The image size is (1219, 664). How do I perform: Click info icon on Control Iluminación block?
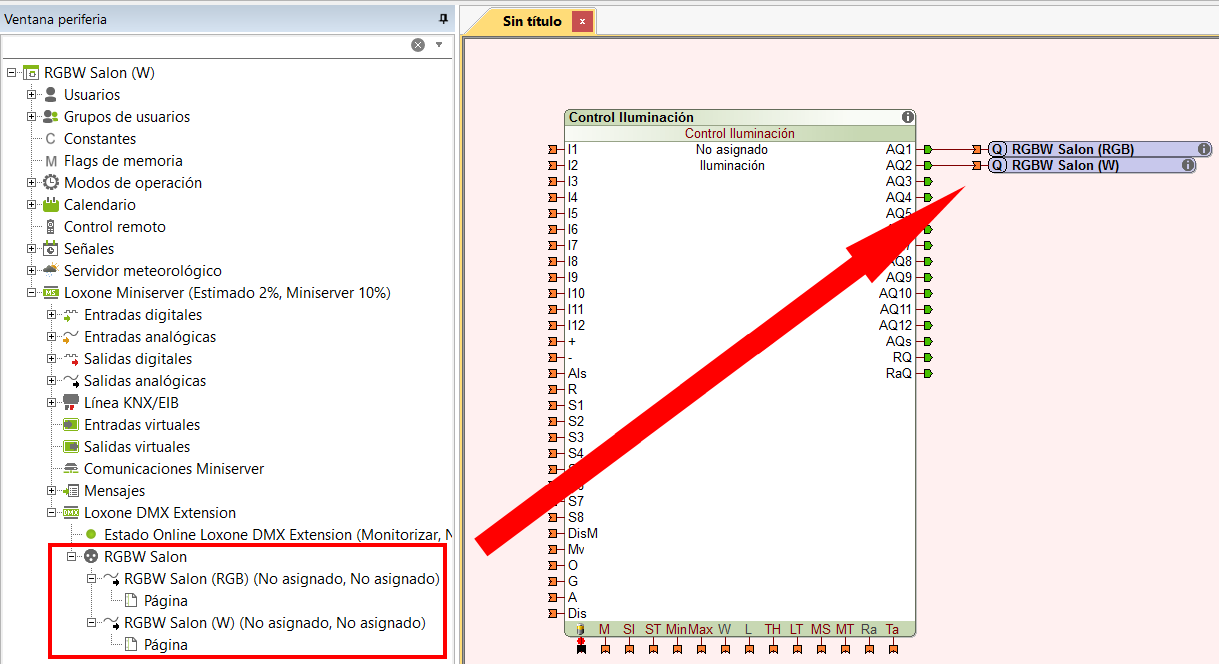pos(907,117)
